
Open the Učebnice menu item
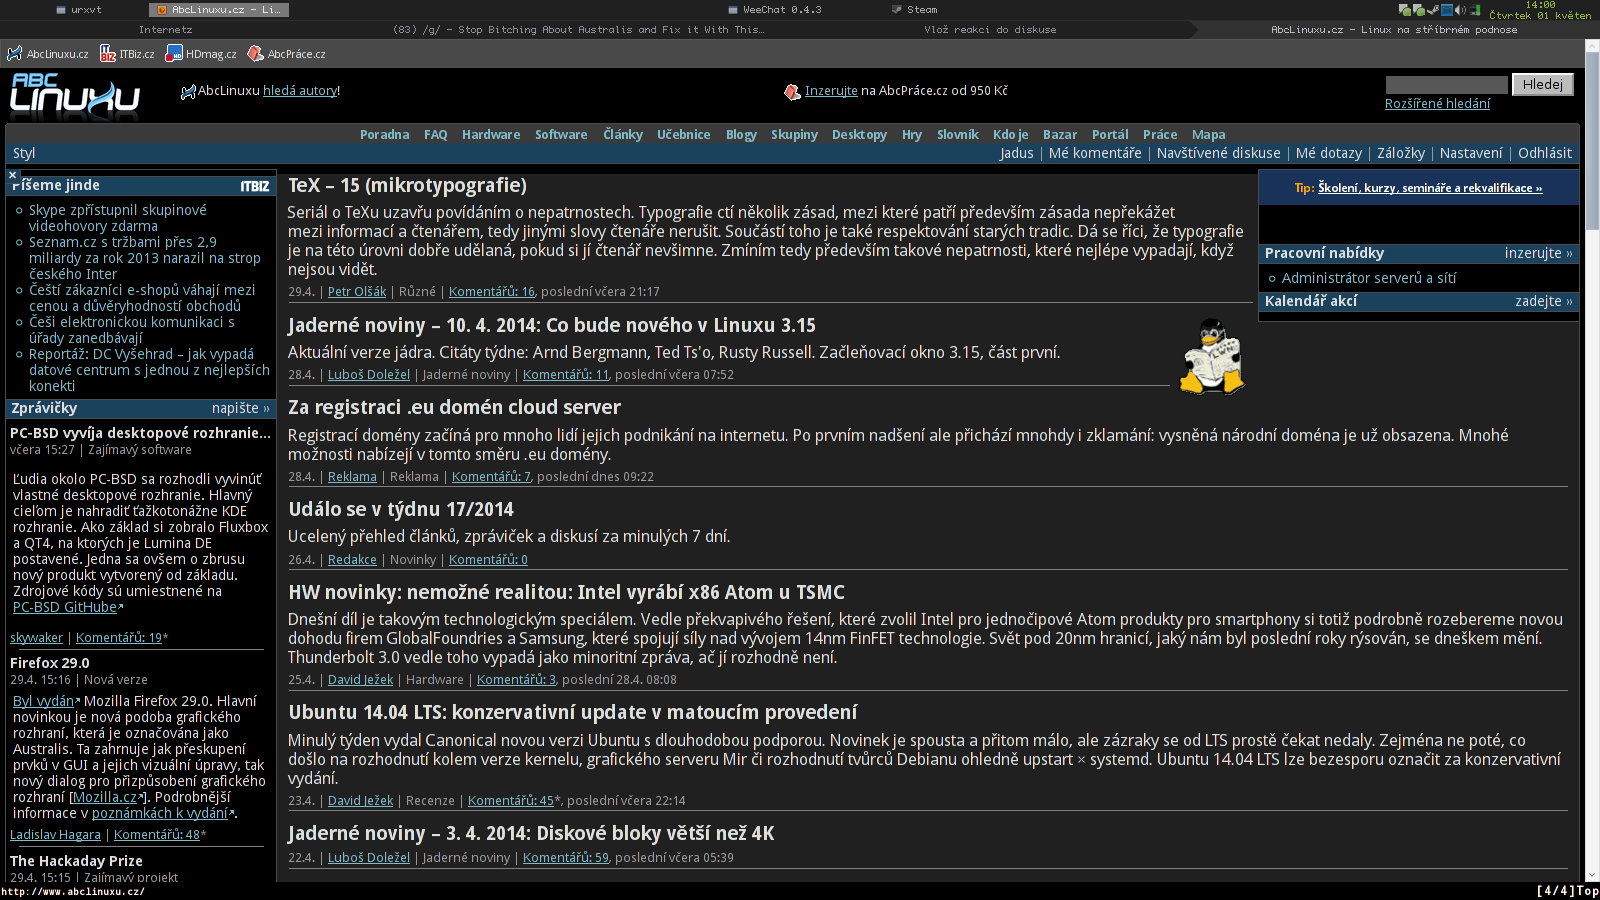pyautogui.click(x=684, y=135)
